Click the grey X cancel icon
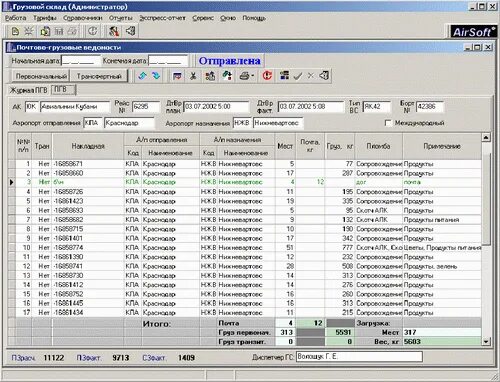 (x=311, y=76)
